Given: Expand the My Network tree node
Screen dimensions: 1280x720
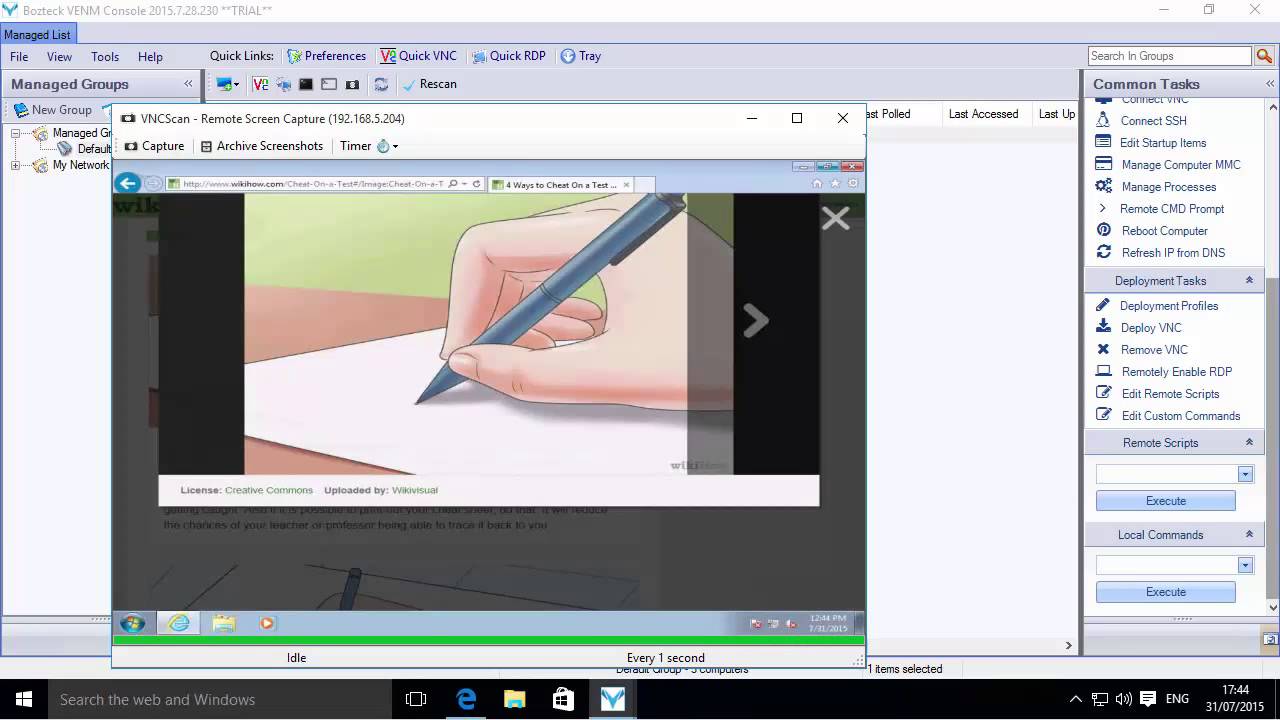Looking at the screenshot, I should [x=16, y=165].
